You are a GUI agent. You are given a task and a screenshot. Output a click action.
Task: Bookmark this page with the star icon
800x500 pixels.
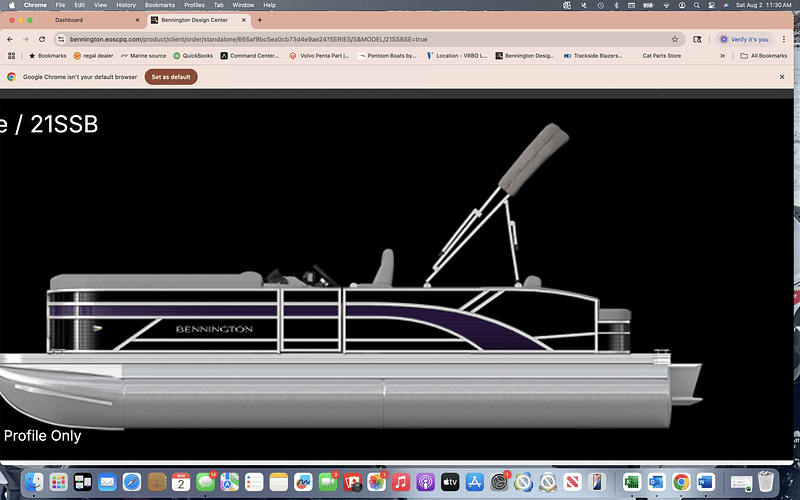[674, 39]
